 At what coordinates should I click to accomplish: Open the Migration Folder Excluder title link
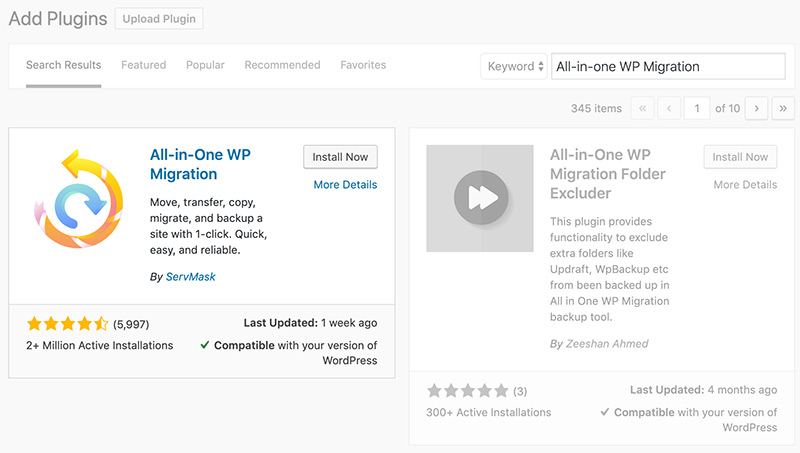[x=608, y=174]
